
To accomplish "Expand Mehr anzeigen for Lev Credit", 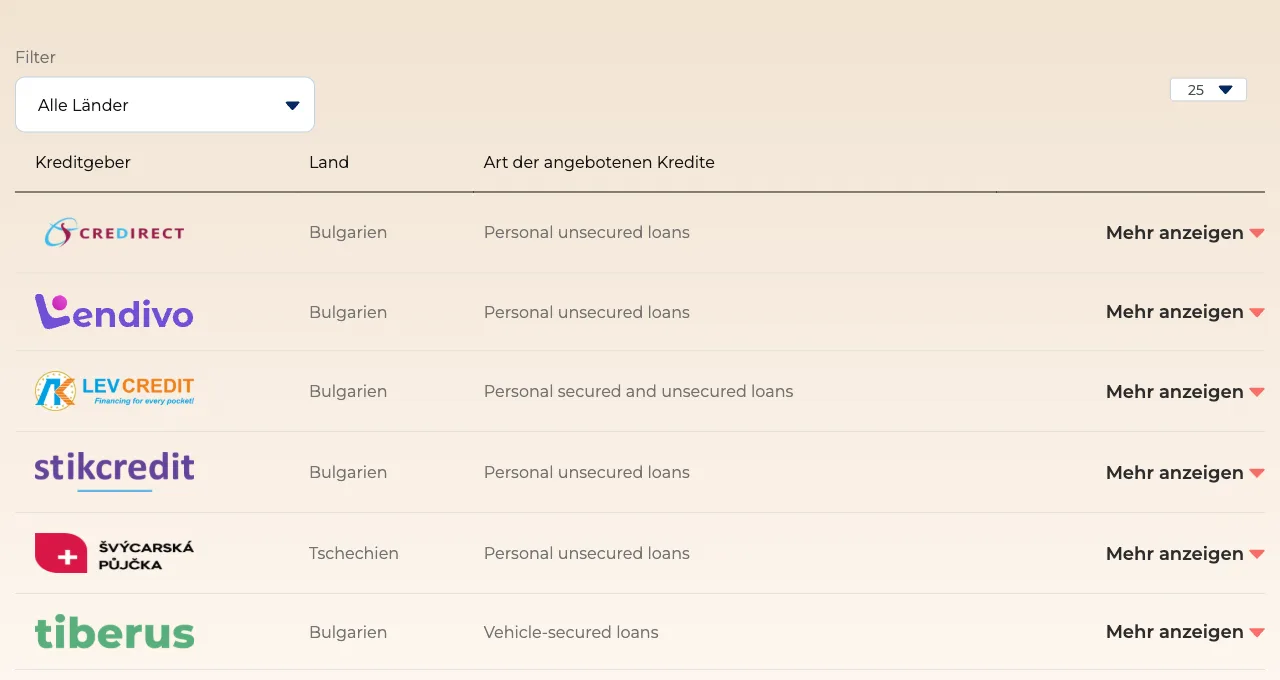I will click(1185, 392).
